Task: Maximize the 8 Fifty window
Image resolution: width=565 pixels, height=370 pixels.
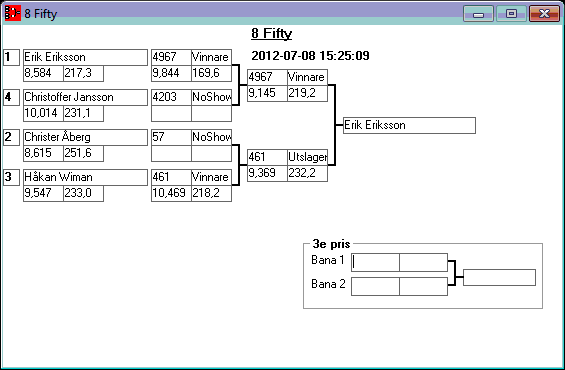Action: (x=511, y=14)
